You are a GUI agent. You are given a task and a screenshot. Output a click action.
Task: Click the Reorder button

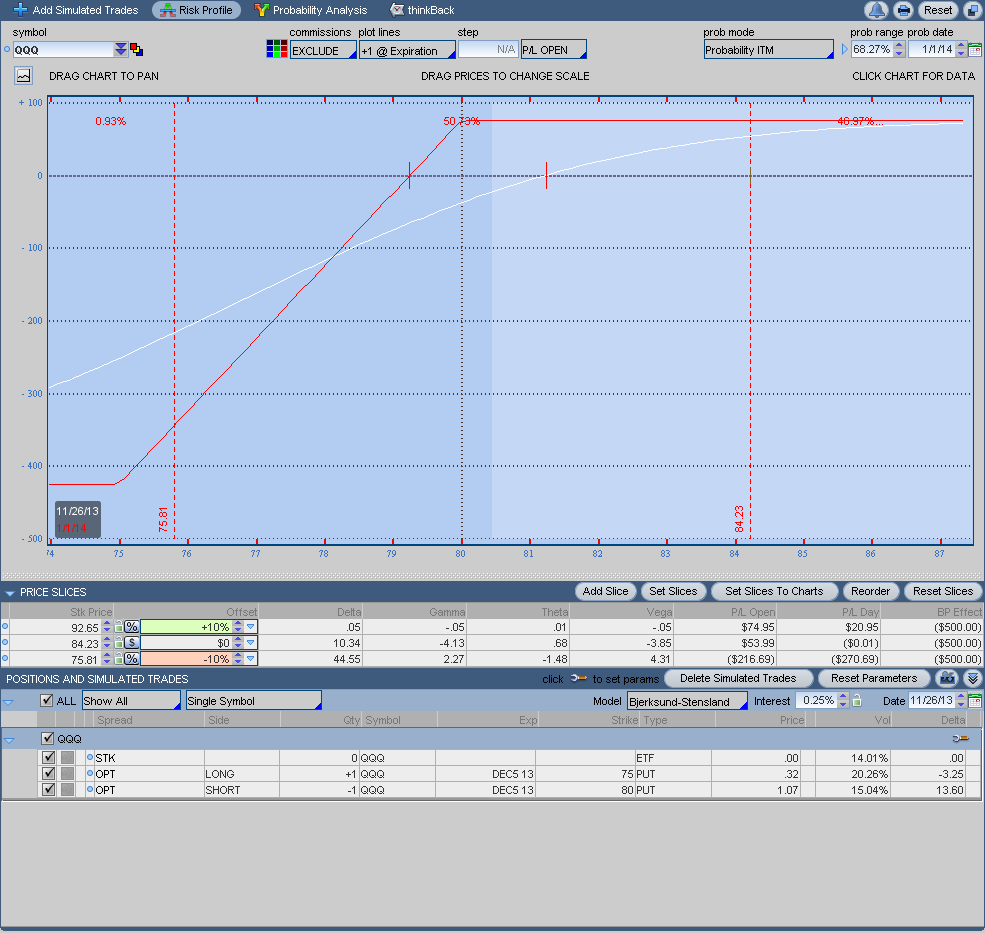(x=870, y=591)
